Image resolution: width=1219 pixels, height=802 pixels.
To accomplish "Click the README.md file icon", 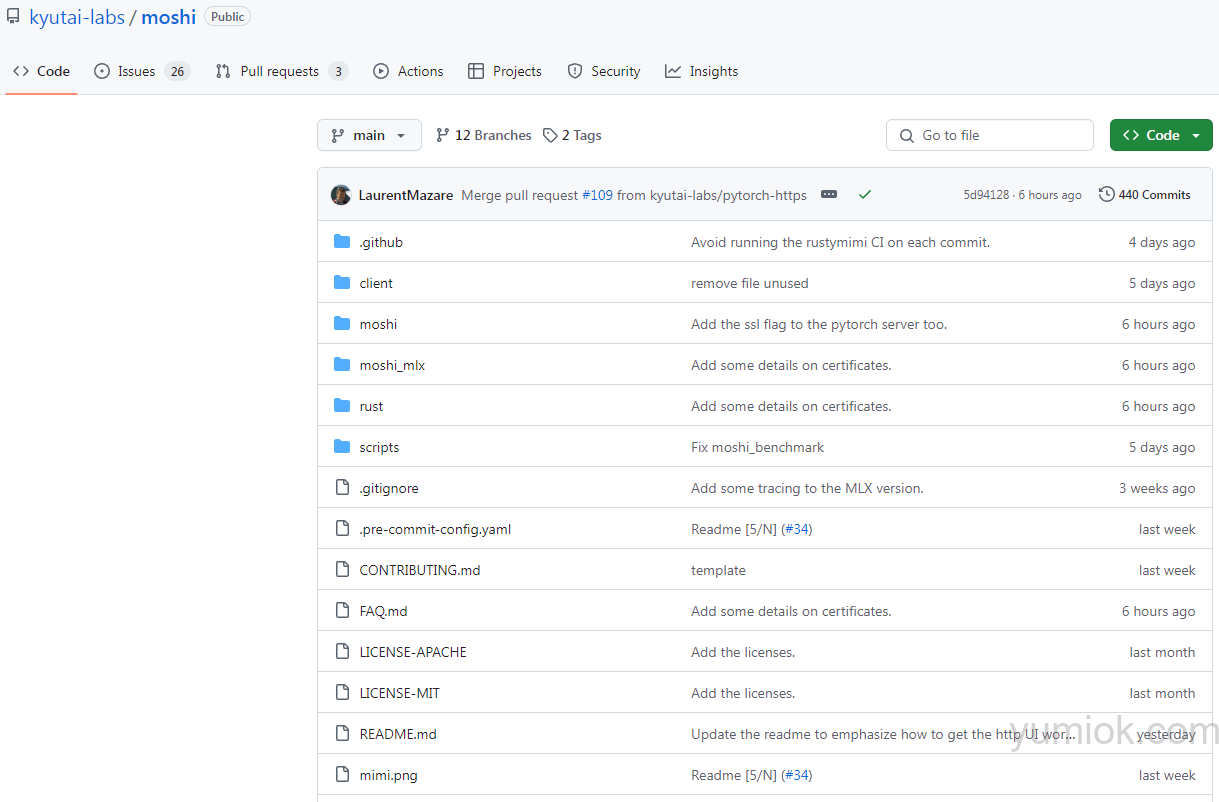I will [342, 734].
